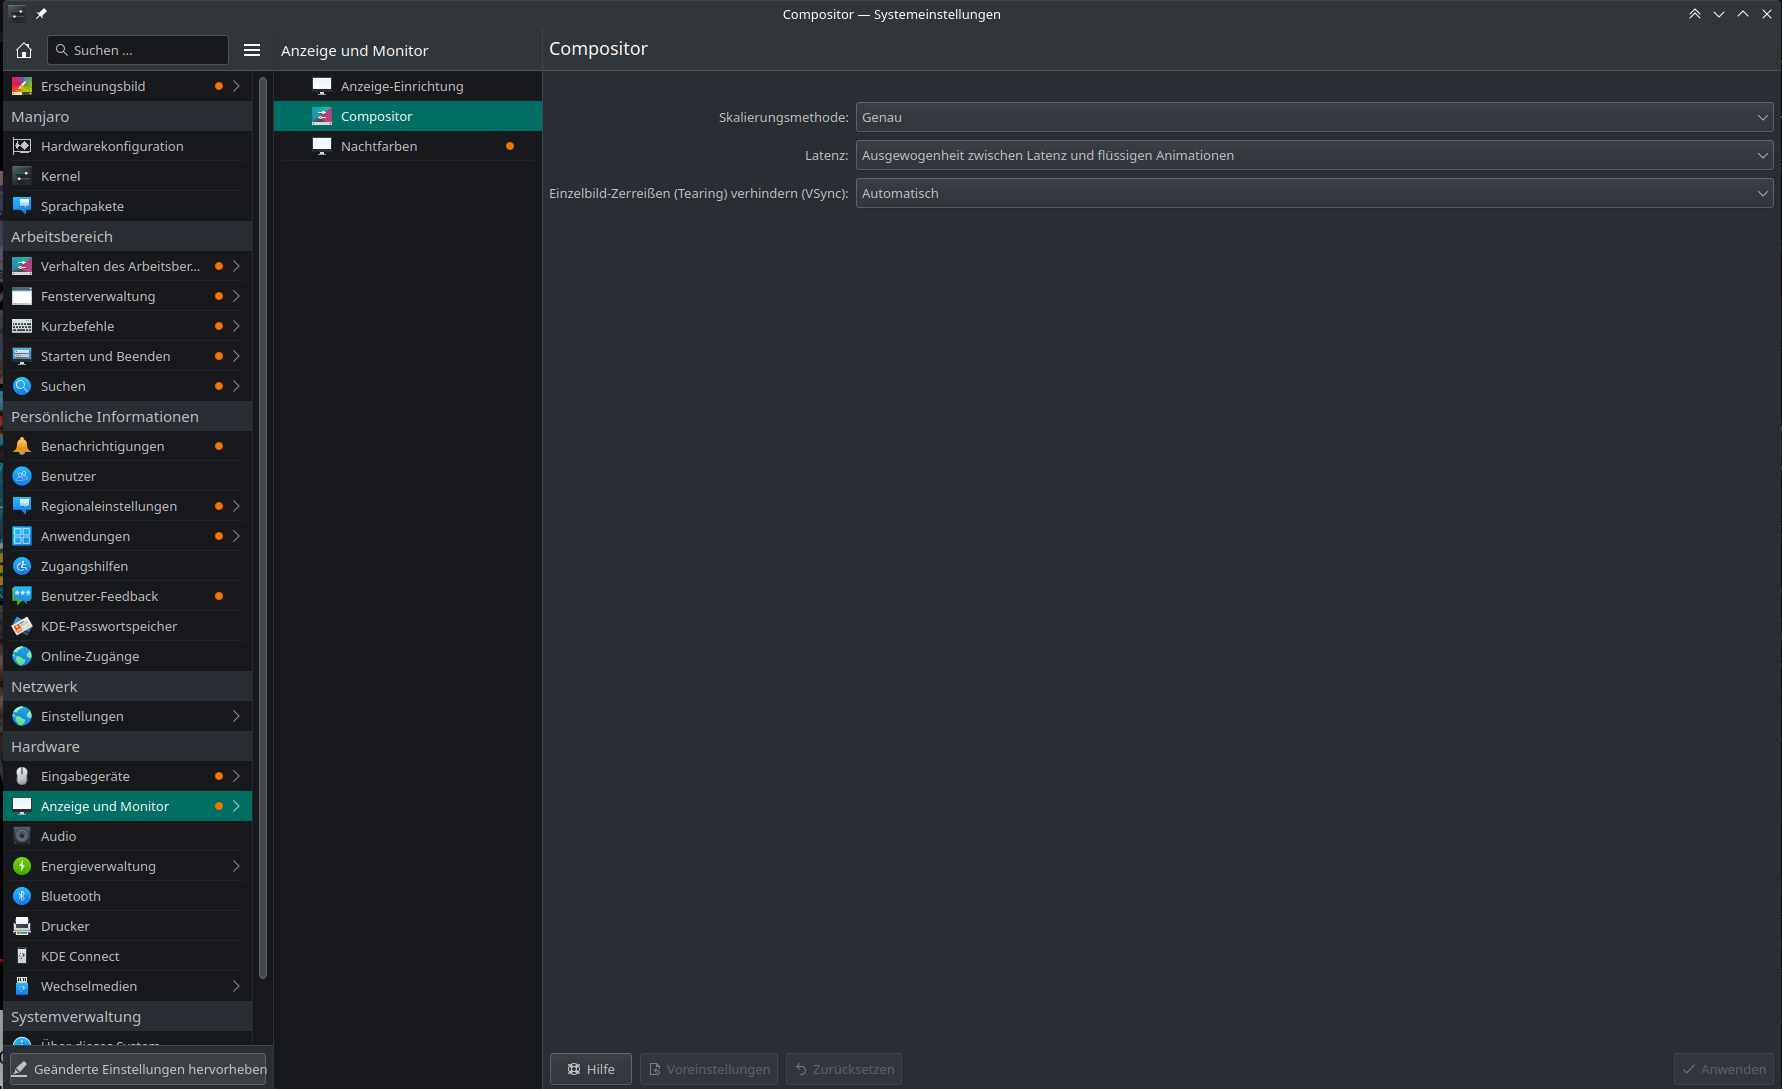Screen dimensions: 1782x1089
Task: Select the Compositor entry in the submenu
Action: point(408,116)
